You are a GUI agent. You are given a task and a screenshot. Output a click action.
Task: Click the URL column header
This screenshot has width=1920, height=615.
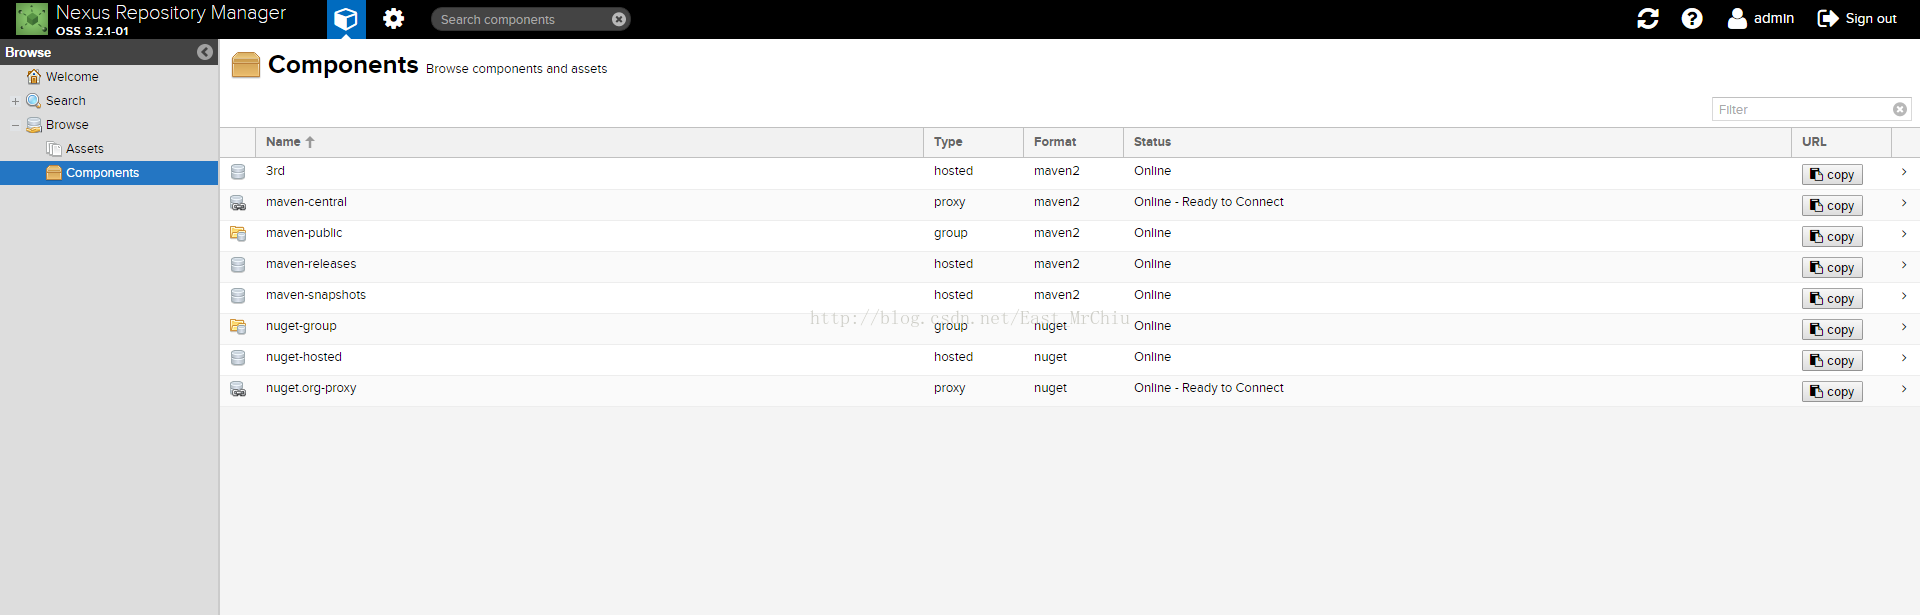tap(1841, 142)
